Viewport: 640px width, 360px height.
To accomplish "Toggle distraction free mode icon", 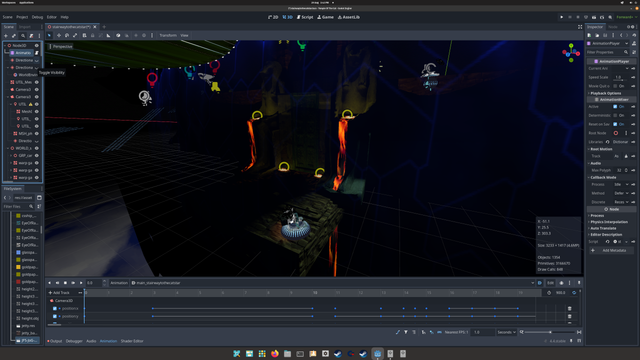I will click(x=580, y=27).
